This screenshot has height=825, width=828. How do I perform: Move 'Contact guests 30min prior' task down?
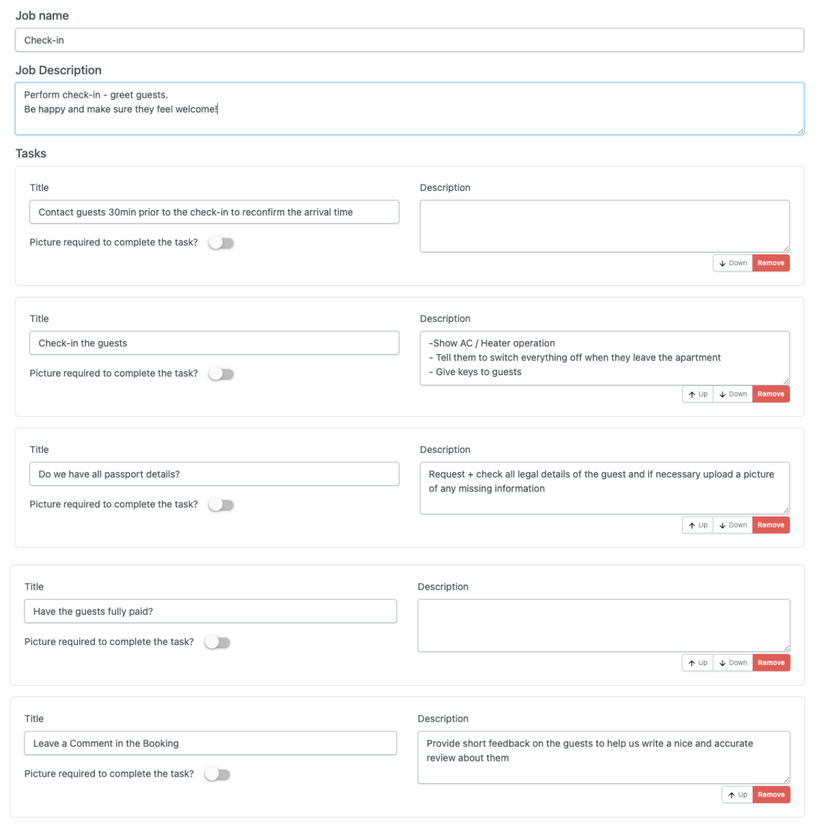(x=733, y=263)
